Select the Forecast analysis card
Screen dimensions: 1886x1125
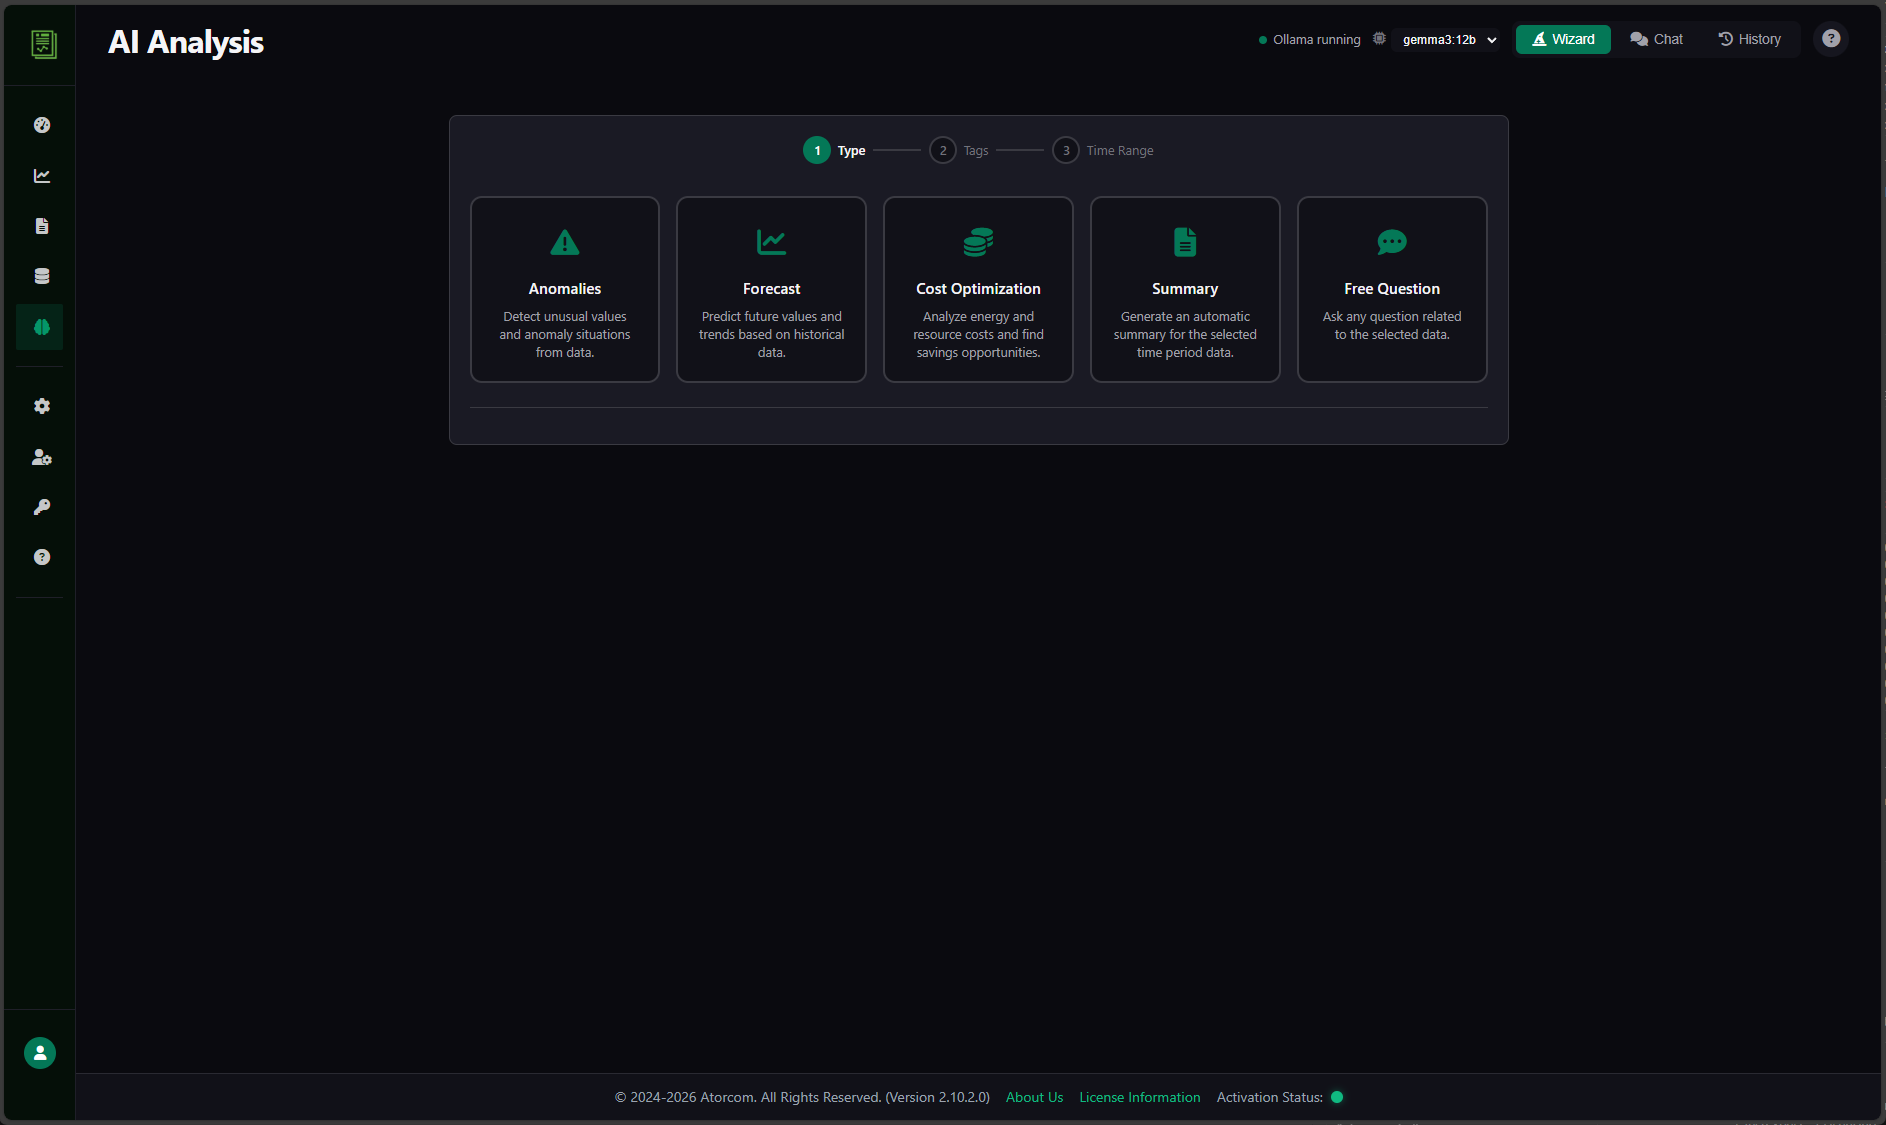[x=771, y=289]
